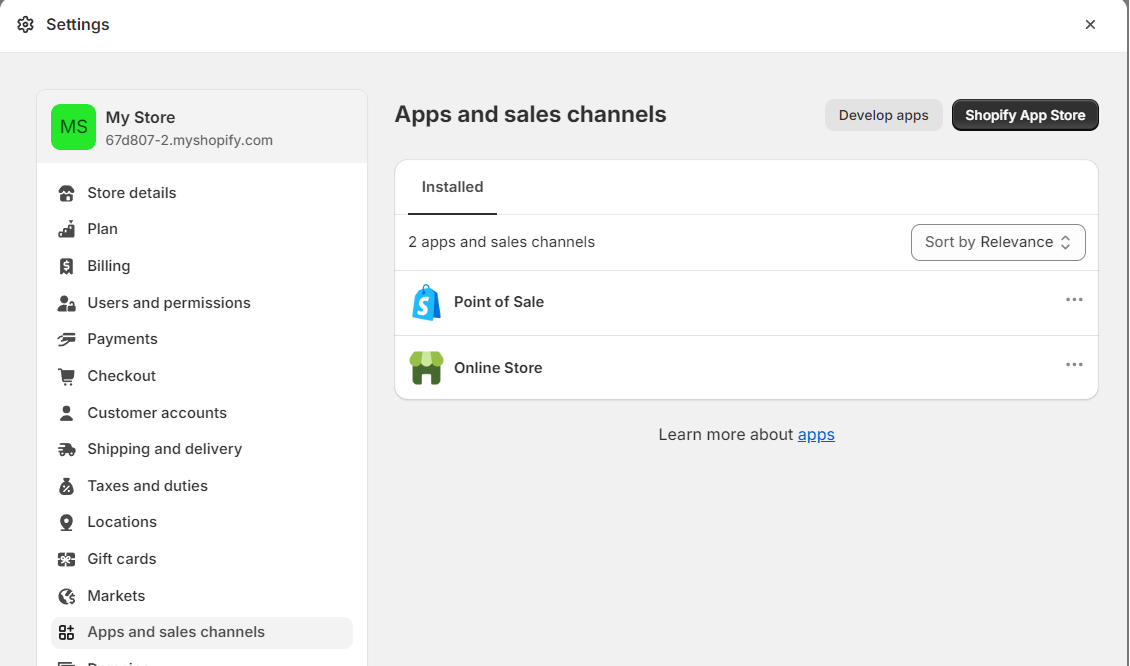The width and height of the screenshot is (1130, 666).
Task: Click the Markets globe icon
Action: click(x=66, y=596)
